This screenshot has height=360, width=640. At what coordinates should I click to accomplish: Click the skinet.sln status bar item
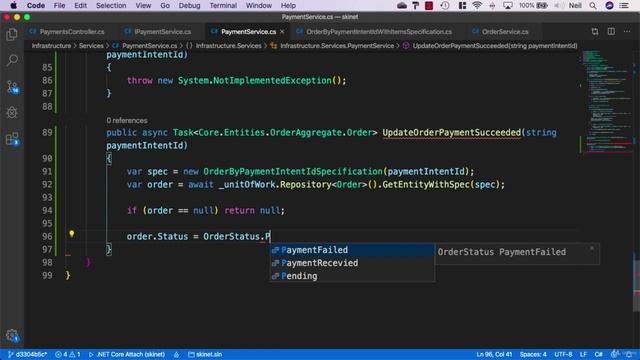click(205, 354)
